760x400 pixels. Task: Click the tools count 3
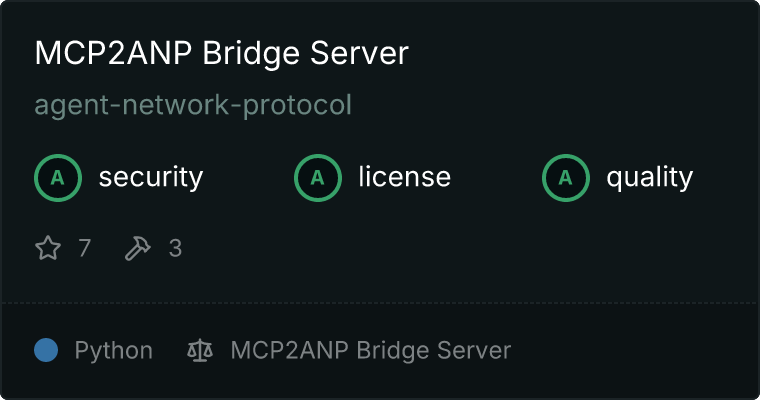(x=175, y=248)
